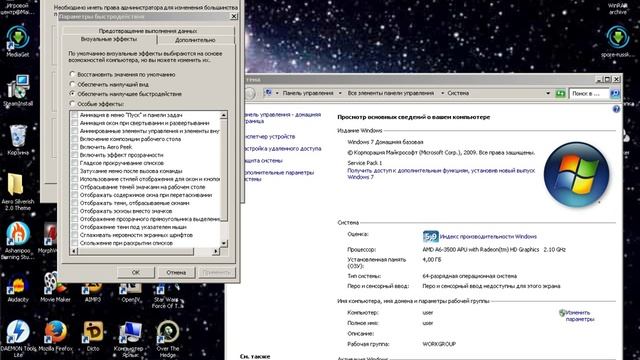
Task: Click the OK button in performance dialog
Action: (x=136, y=272)
